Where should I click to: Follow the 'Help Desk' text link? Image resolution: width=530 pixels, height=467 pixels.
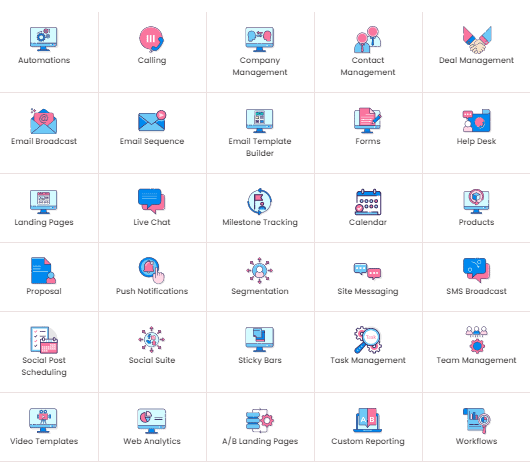(476, 142)
